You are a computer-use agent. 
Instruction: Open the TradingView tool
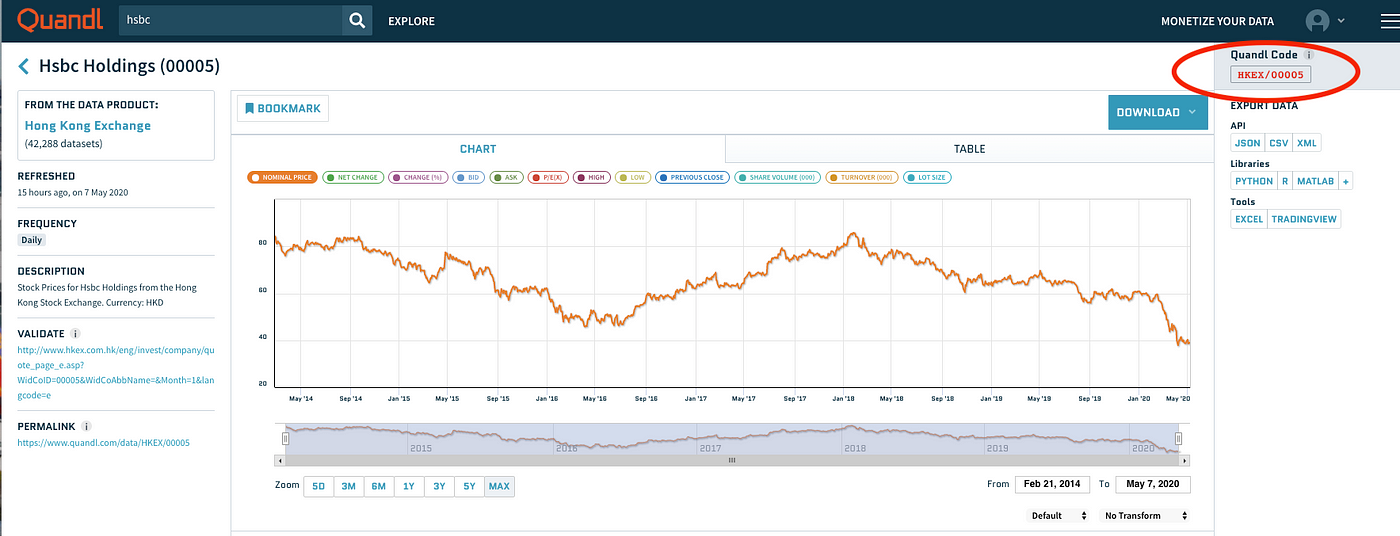tap(1304, 219)
